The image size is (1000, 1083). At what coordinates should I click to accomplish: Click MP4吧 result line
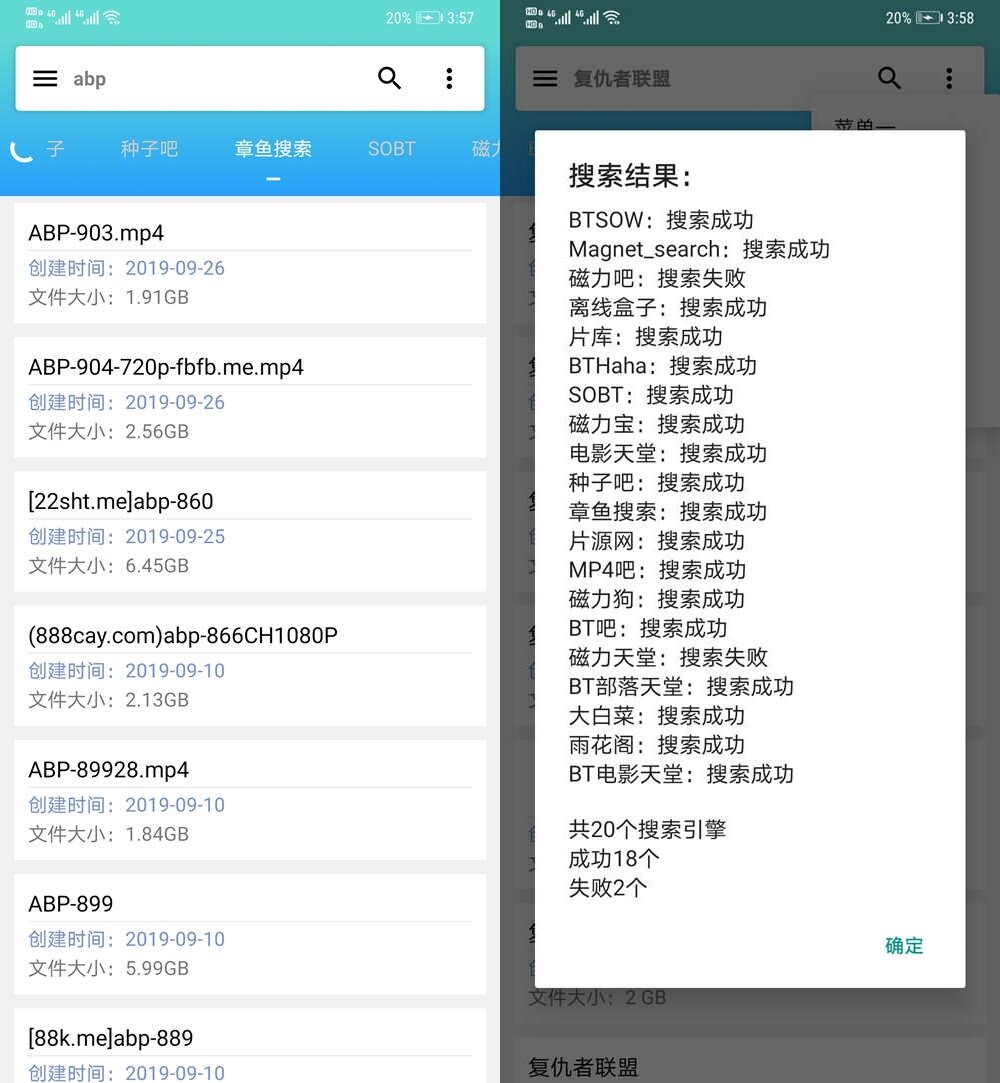pyautogui.click(x=657, y=570)
